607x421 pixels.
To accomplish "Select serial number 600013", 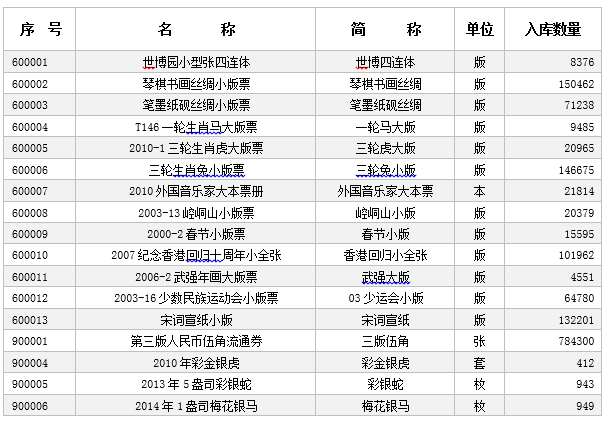I will point(30,320).
